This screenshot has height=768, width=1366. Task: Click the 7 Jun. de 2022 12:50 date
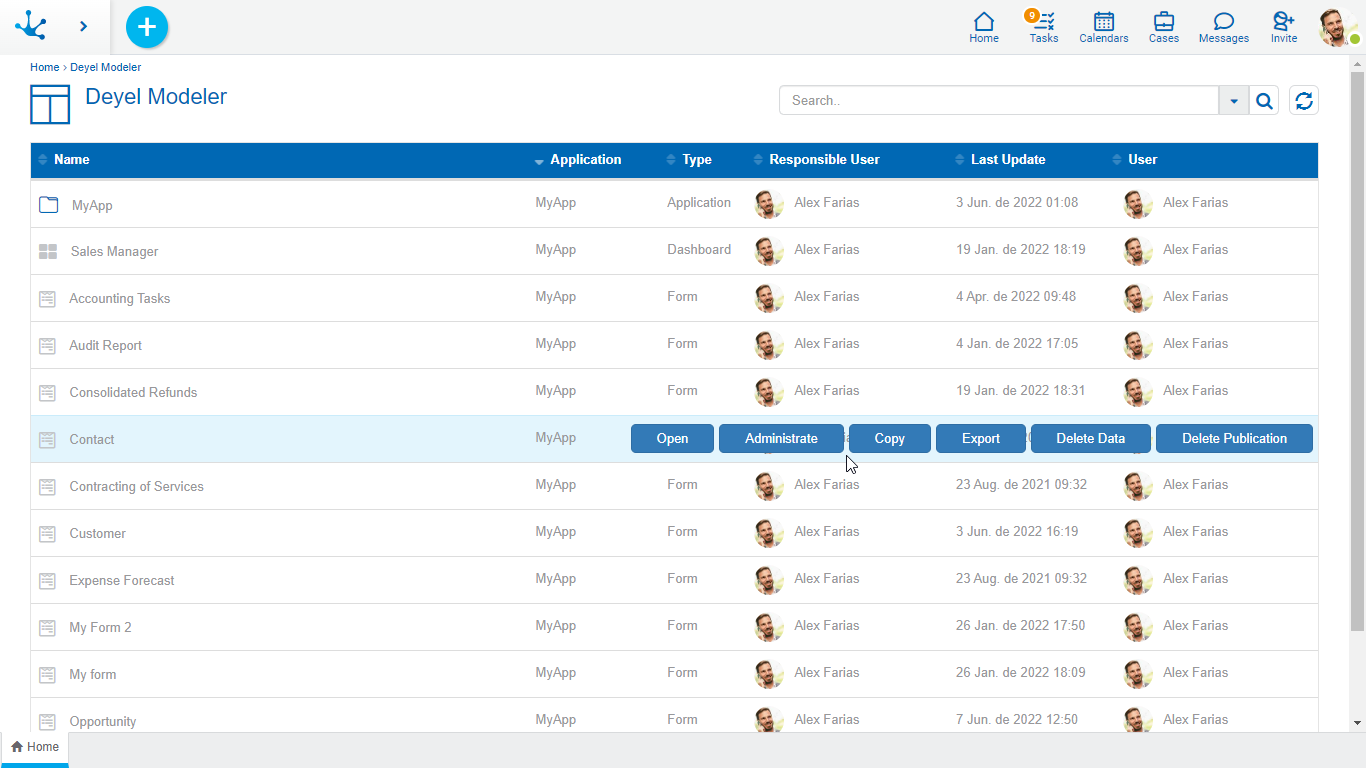coord(1017,720)
